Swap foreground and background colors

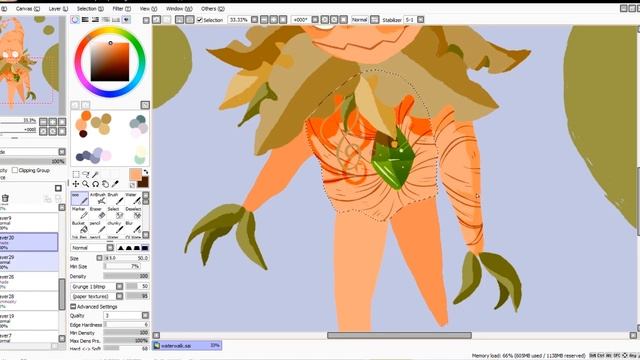coord(146,172)
